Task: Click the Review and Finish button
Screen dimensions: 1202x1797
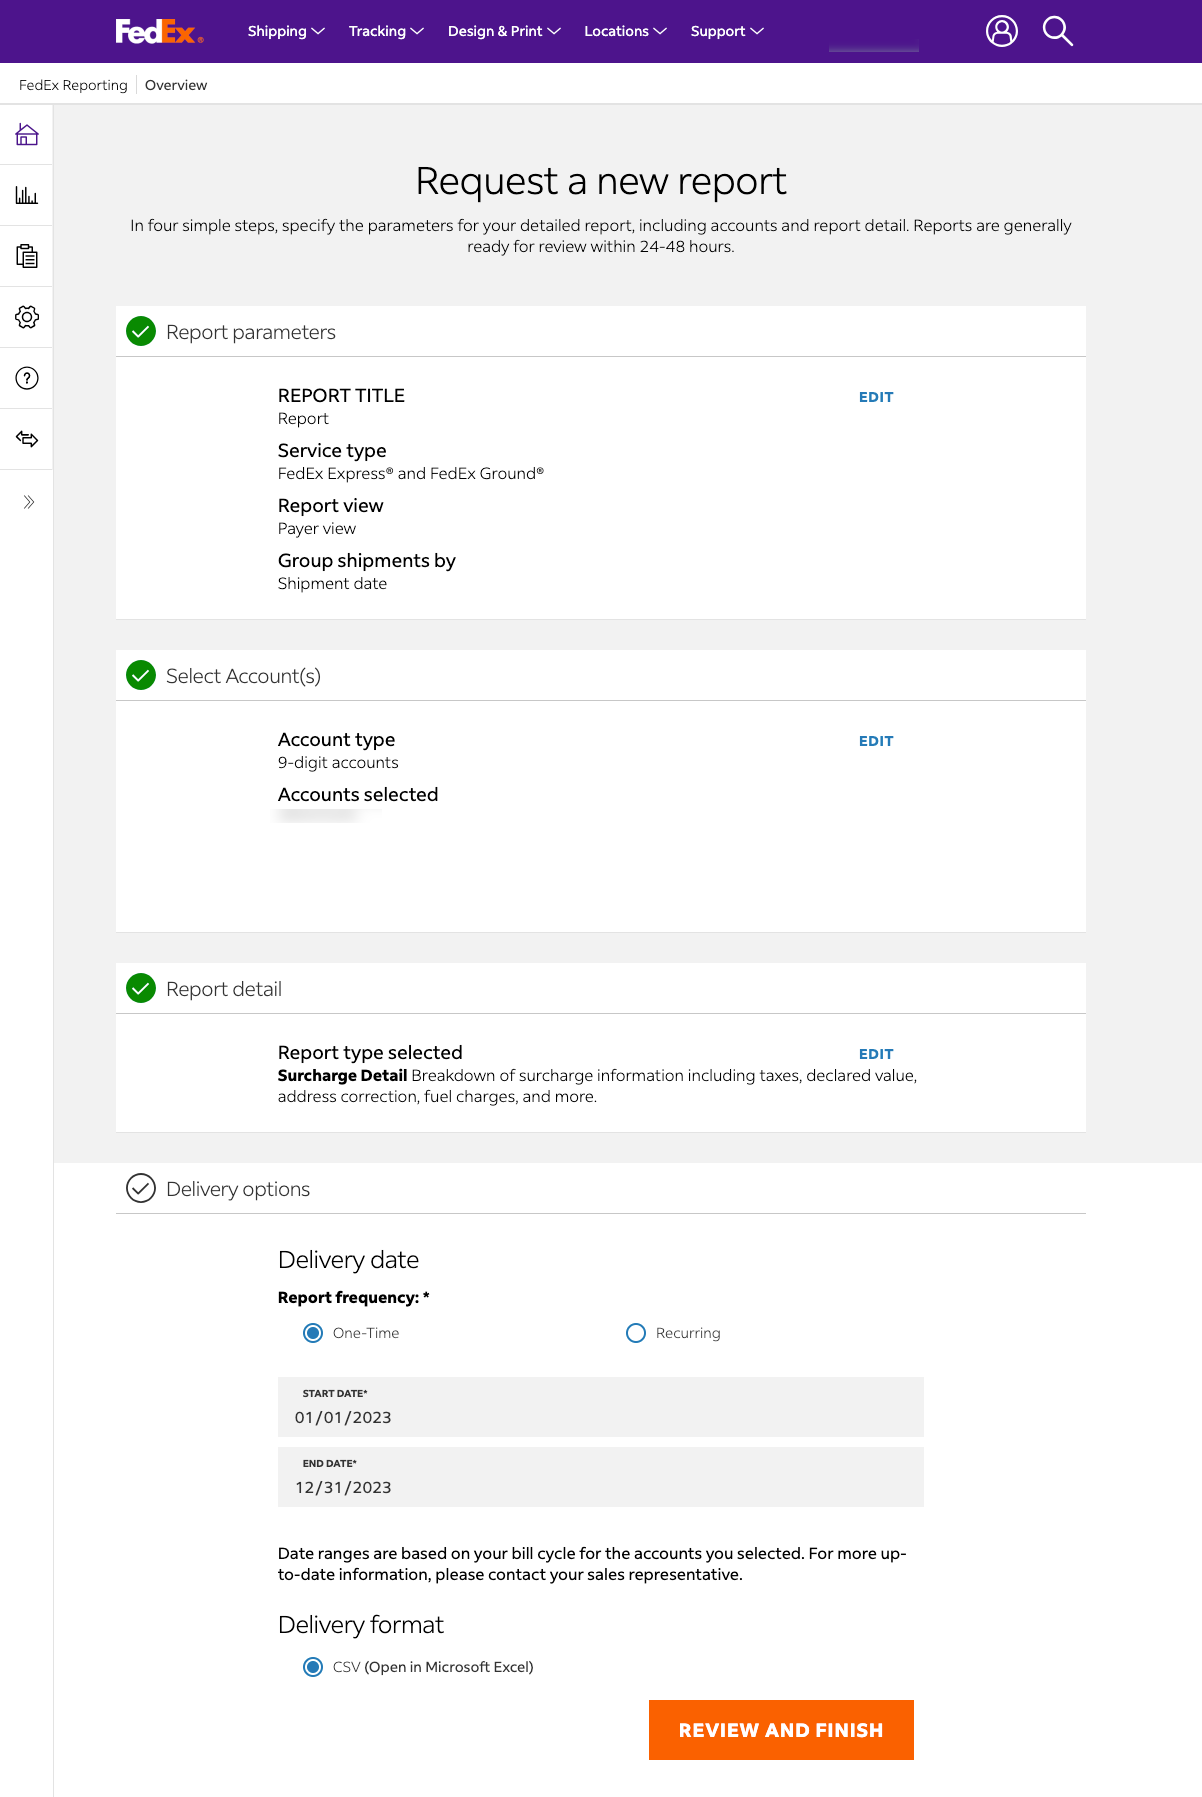Action: pyautogui.click(x=781, y=1730)
